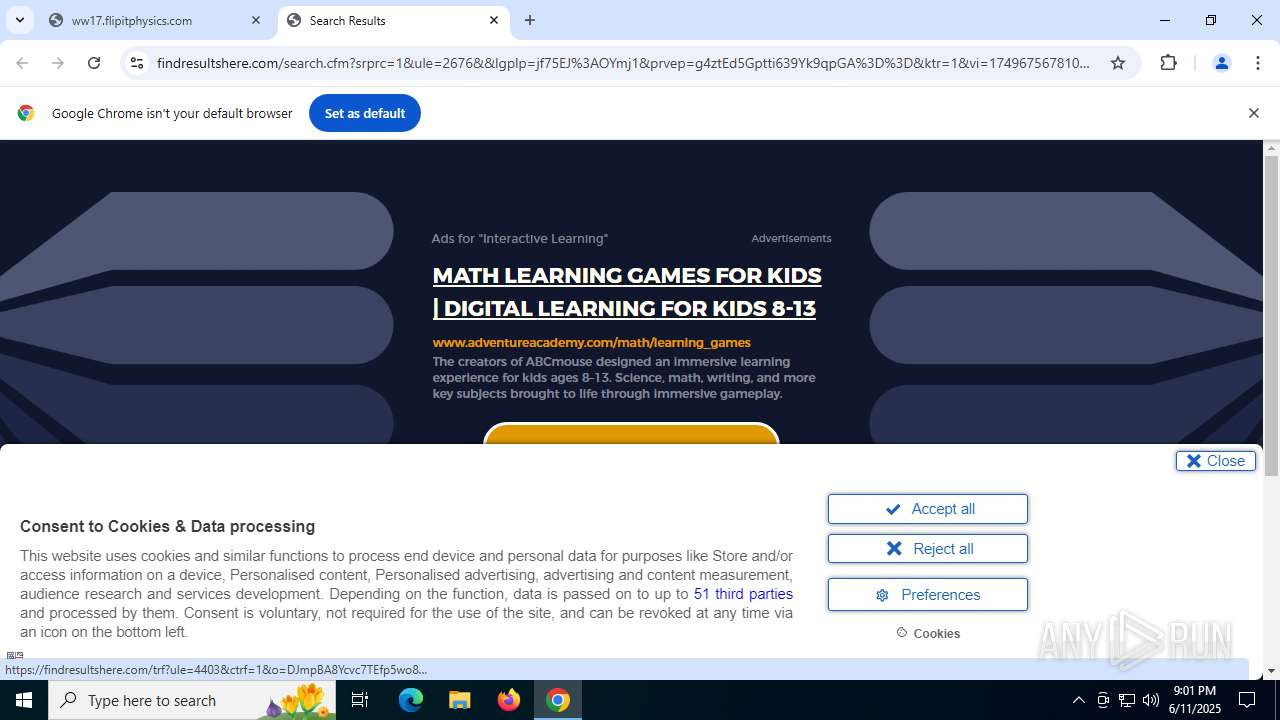The image size is (1280, 720).
Task: Click the scrollbar's down arrow
Action: (1271, 671)
